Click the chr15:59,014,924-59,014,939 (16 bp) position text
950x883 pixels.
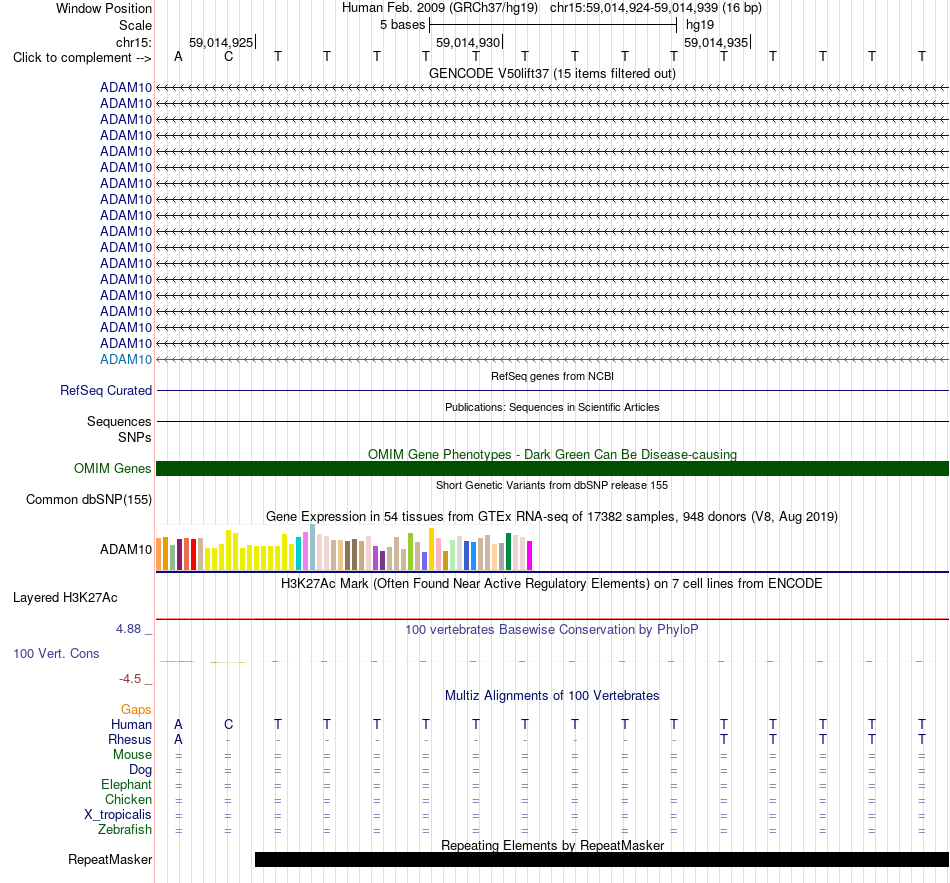[x=656, y=8]
